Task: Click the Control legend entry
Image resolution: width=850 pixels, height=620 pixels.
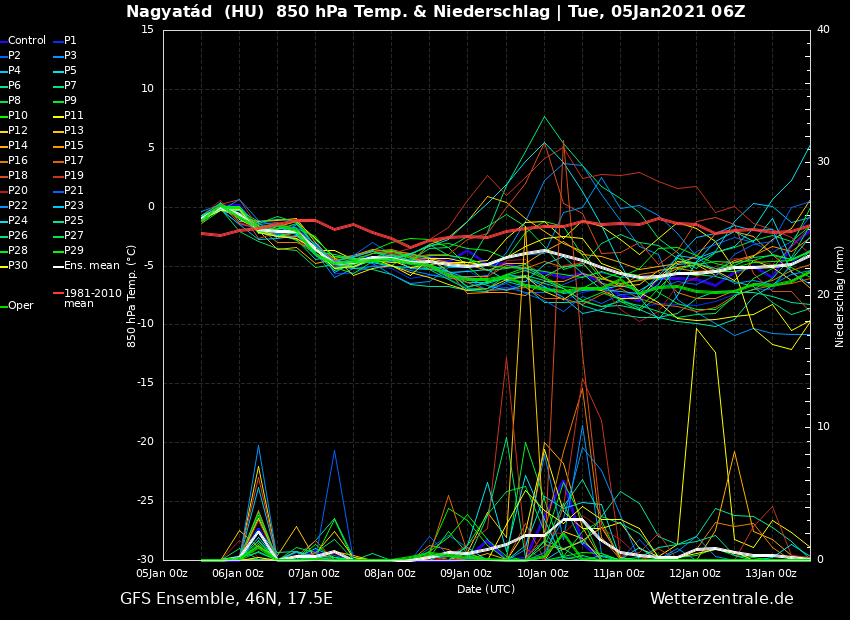Action: click(x=27, y=41)
